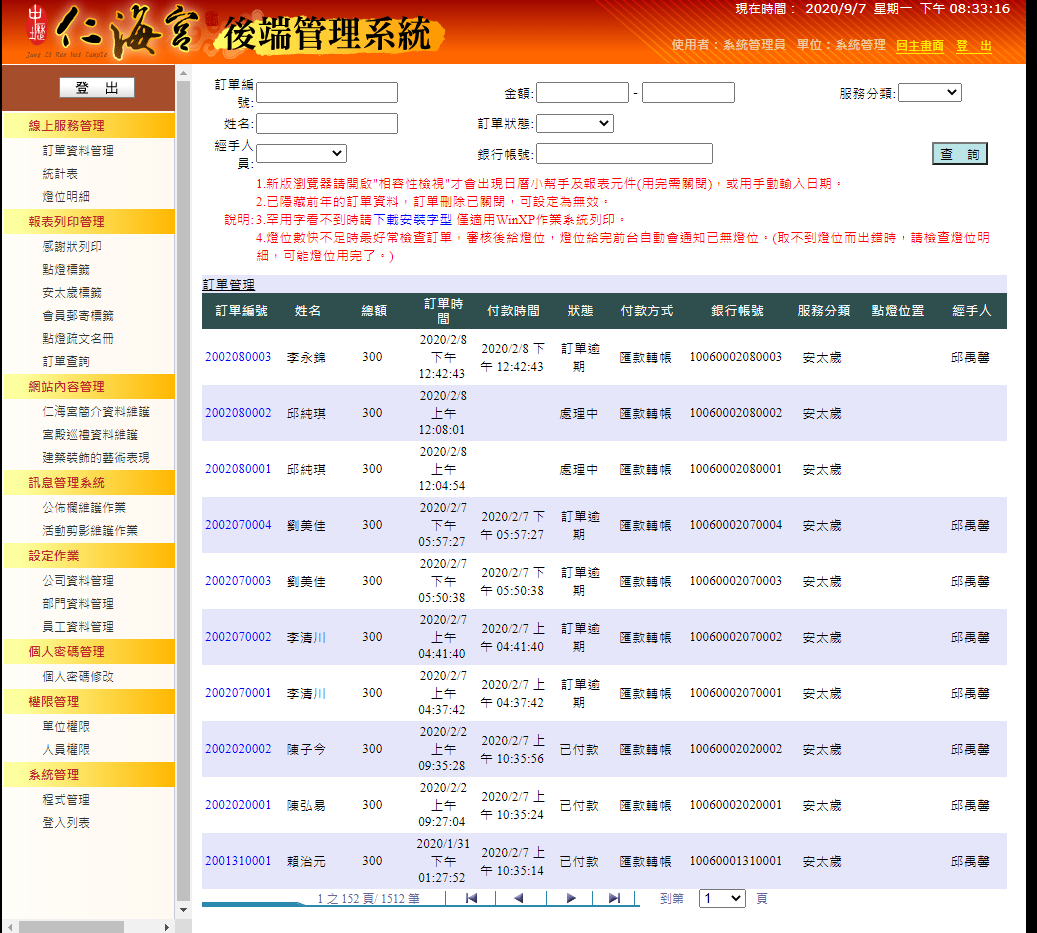Screen dimensions: 1037x933
Task: Open 統計表 menu item
Action: [60, 174]
